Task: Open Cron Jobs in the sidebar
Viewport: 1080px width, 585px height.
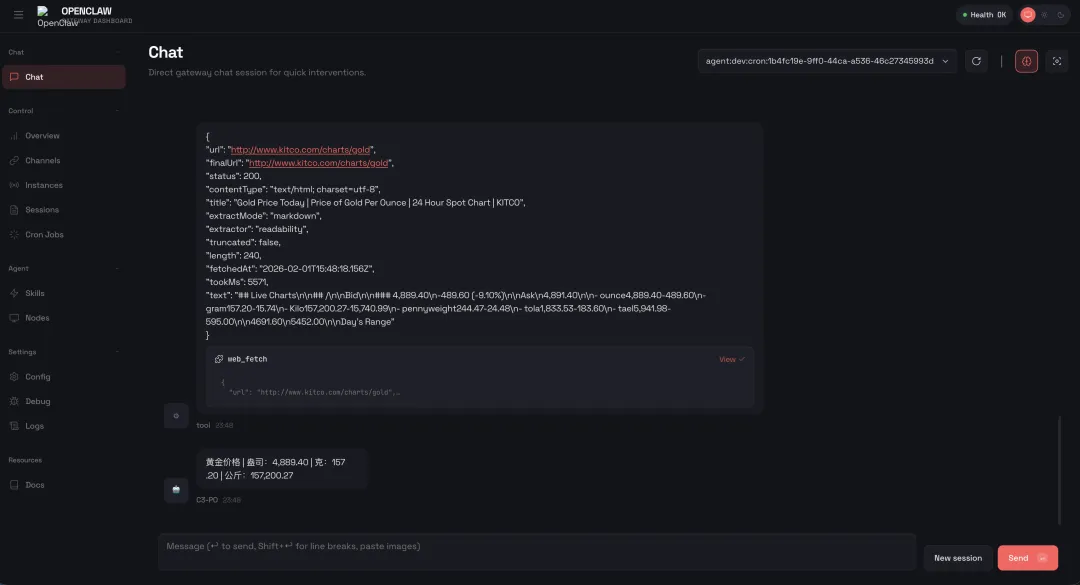Action: click(x=44, y=235)
